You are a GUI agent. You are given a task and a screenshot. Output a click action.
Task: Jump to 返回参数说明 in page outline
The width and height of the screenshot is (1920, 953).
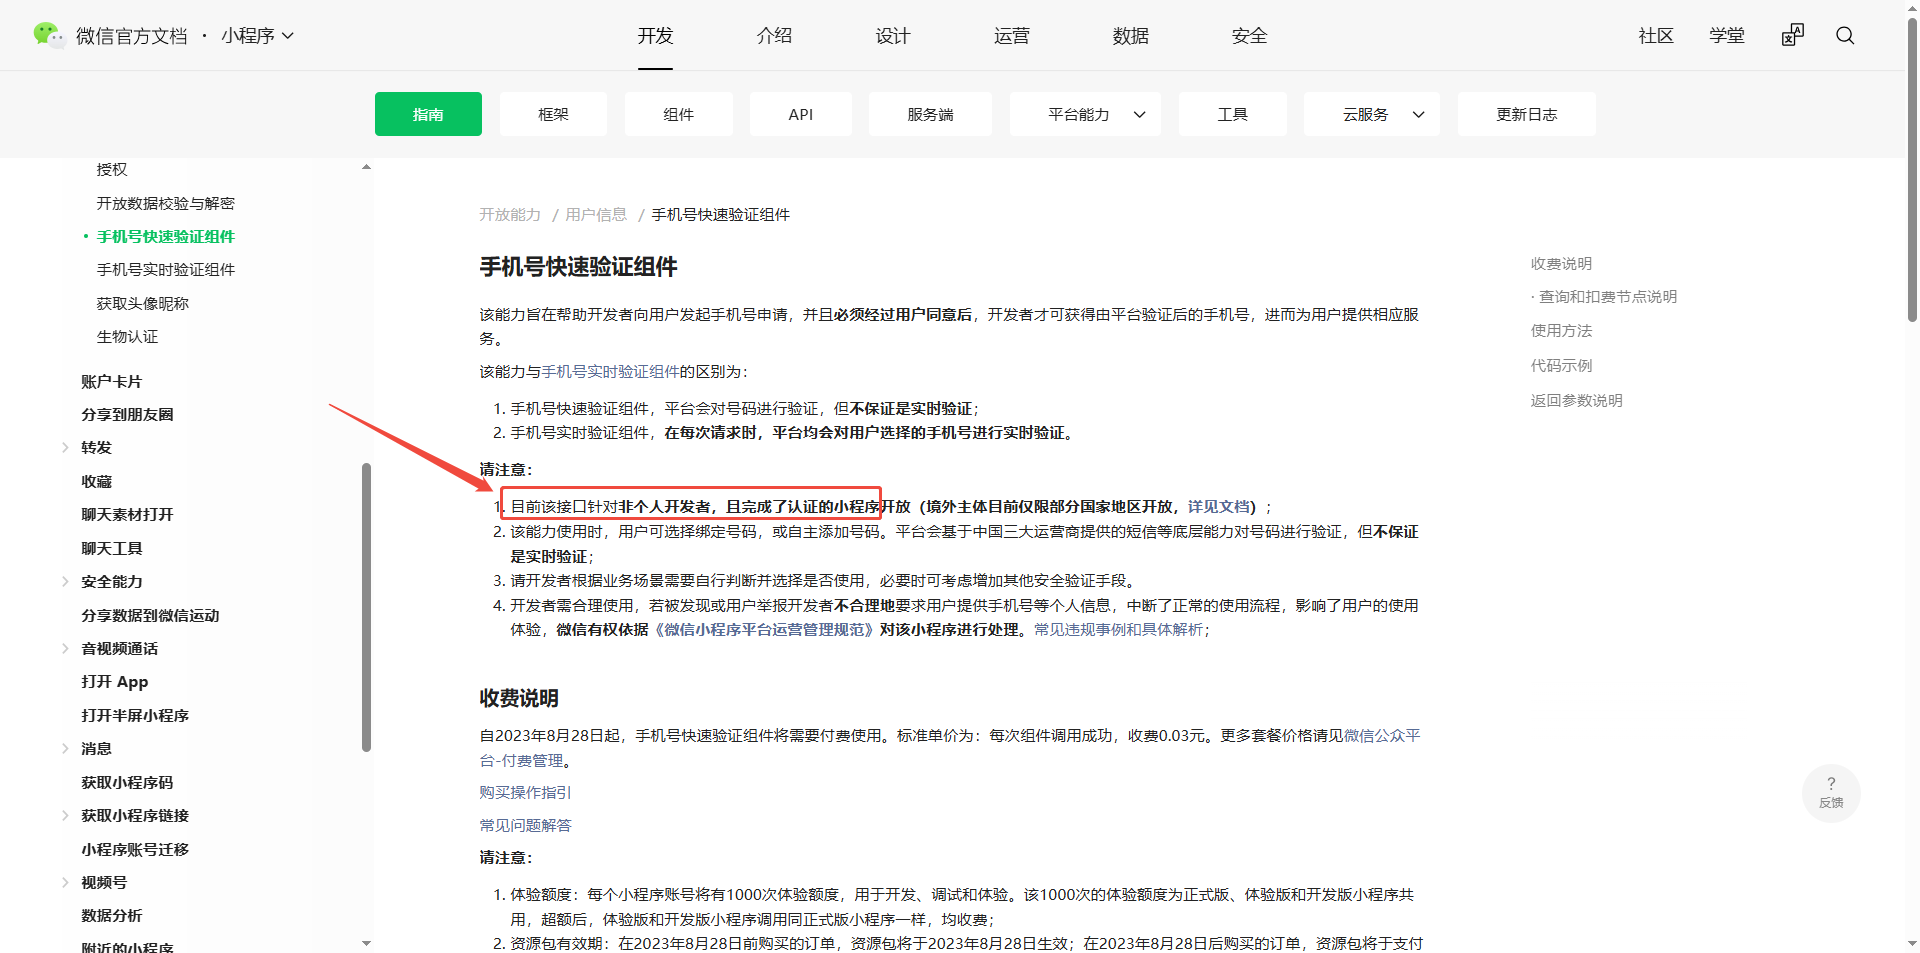[1576, 401]
